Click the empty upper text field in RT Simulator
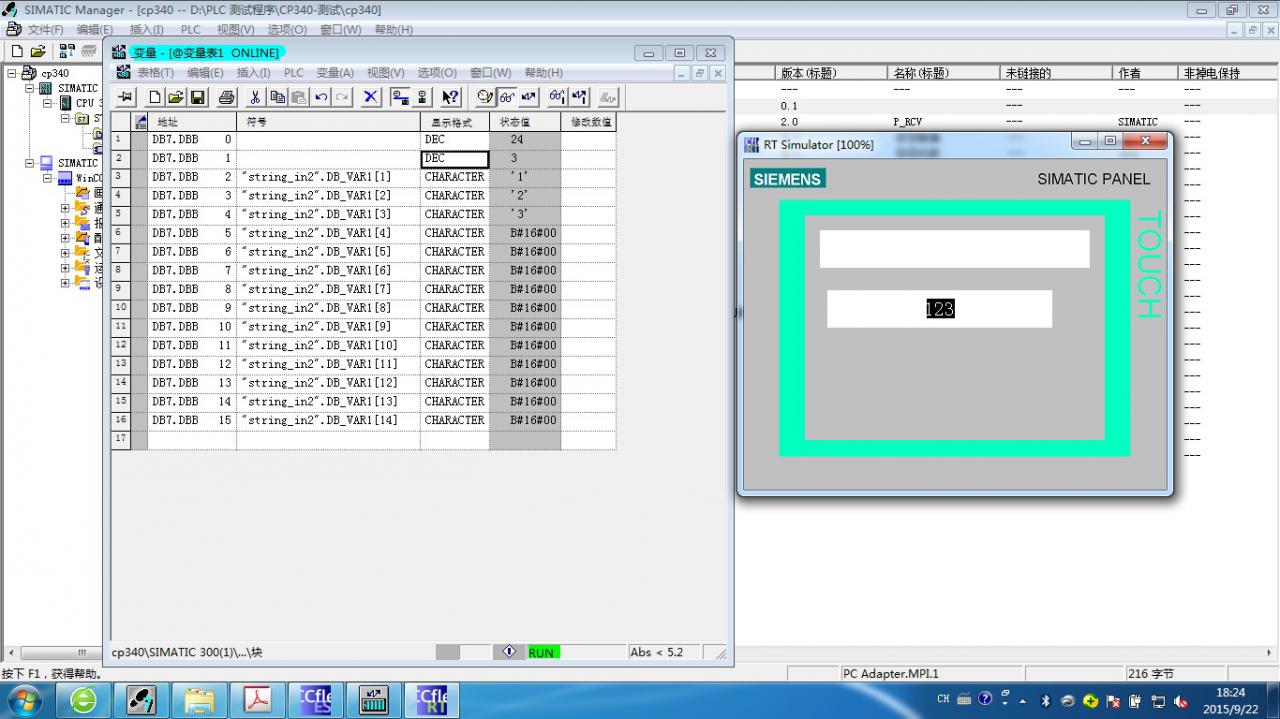The image size is (1280, 719). click(954, 249)
